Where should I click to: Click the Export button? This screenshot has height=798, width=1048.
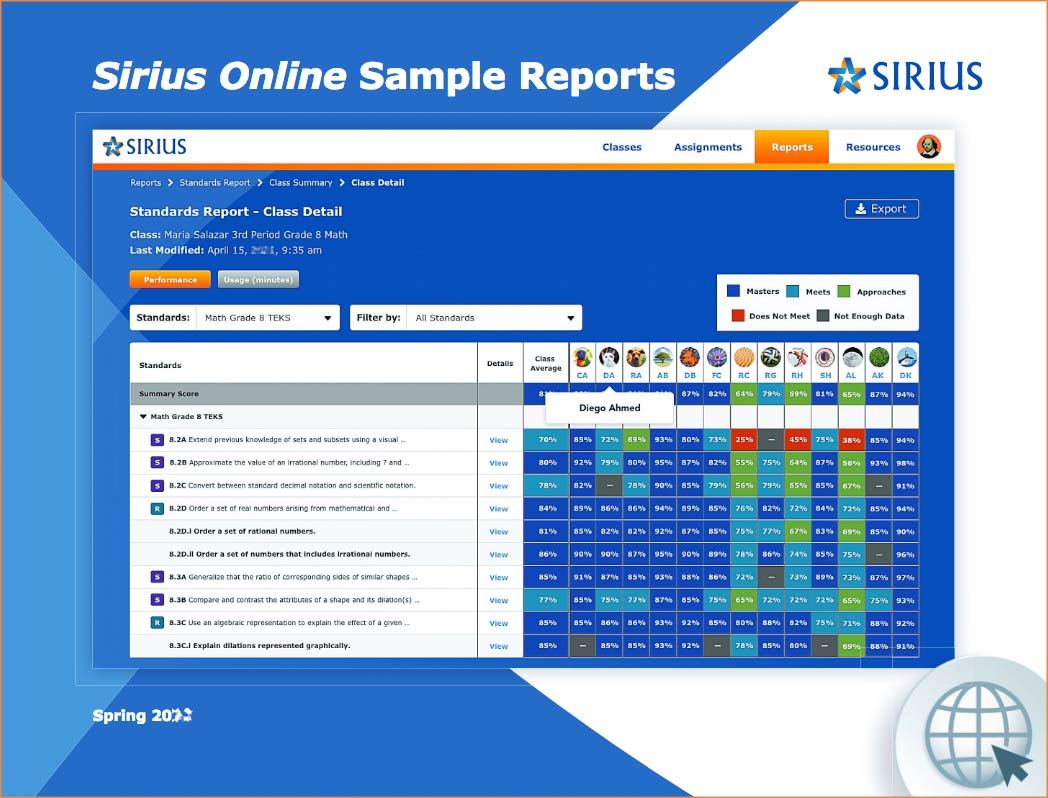click(881, 208)
